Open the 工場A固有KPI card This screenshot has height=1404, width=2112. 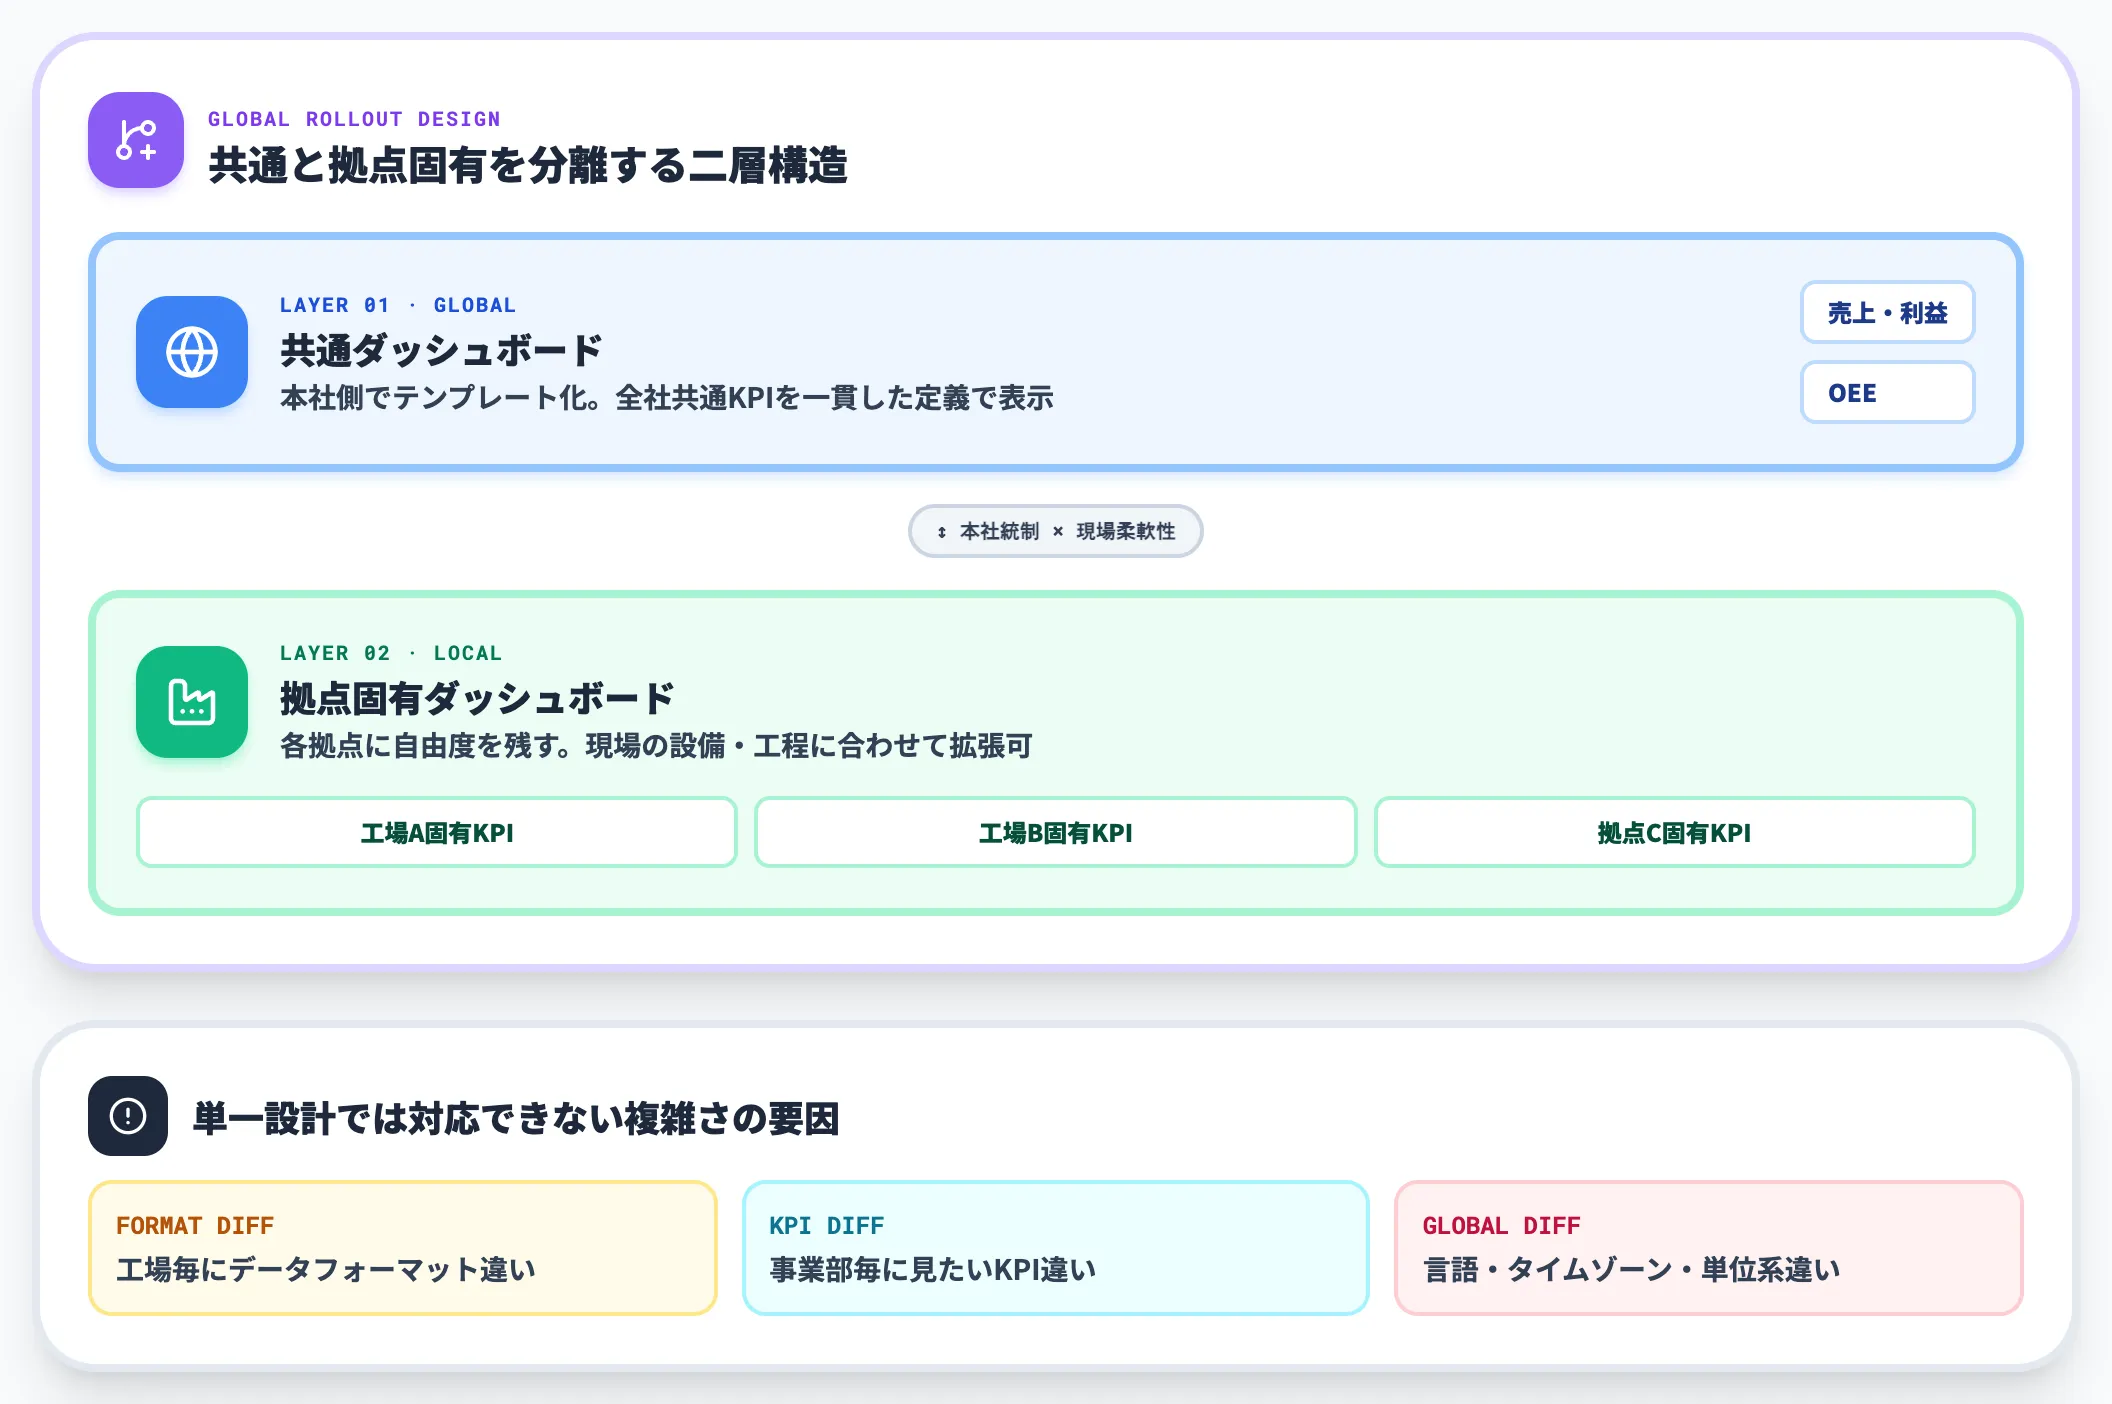437,832
